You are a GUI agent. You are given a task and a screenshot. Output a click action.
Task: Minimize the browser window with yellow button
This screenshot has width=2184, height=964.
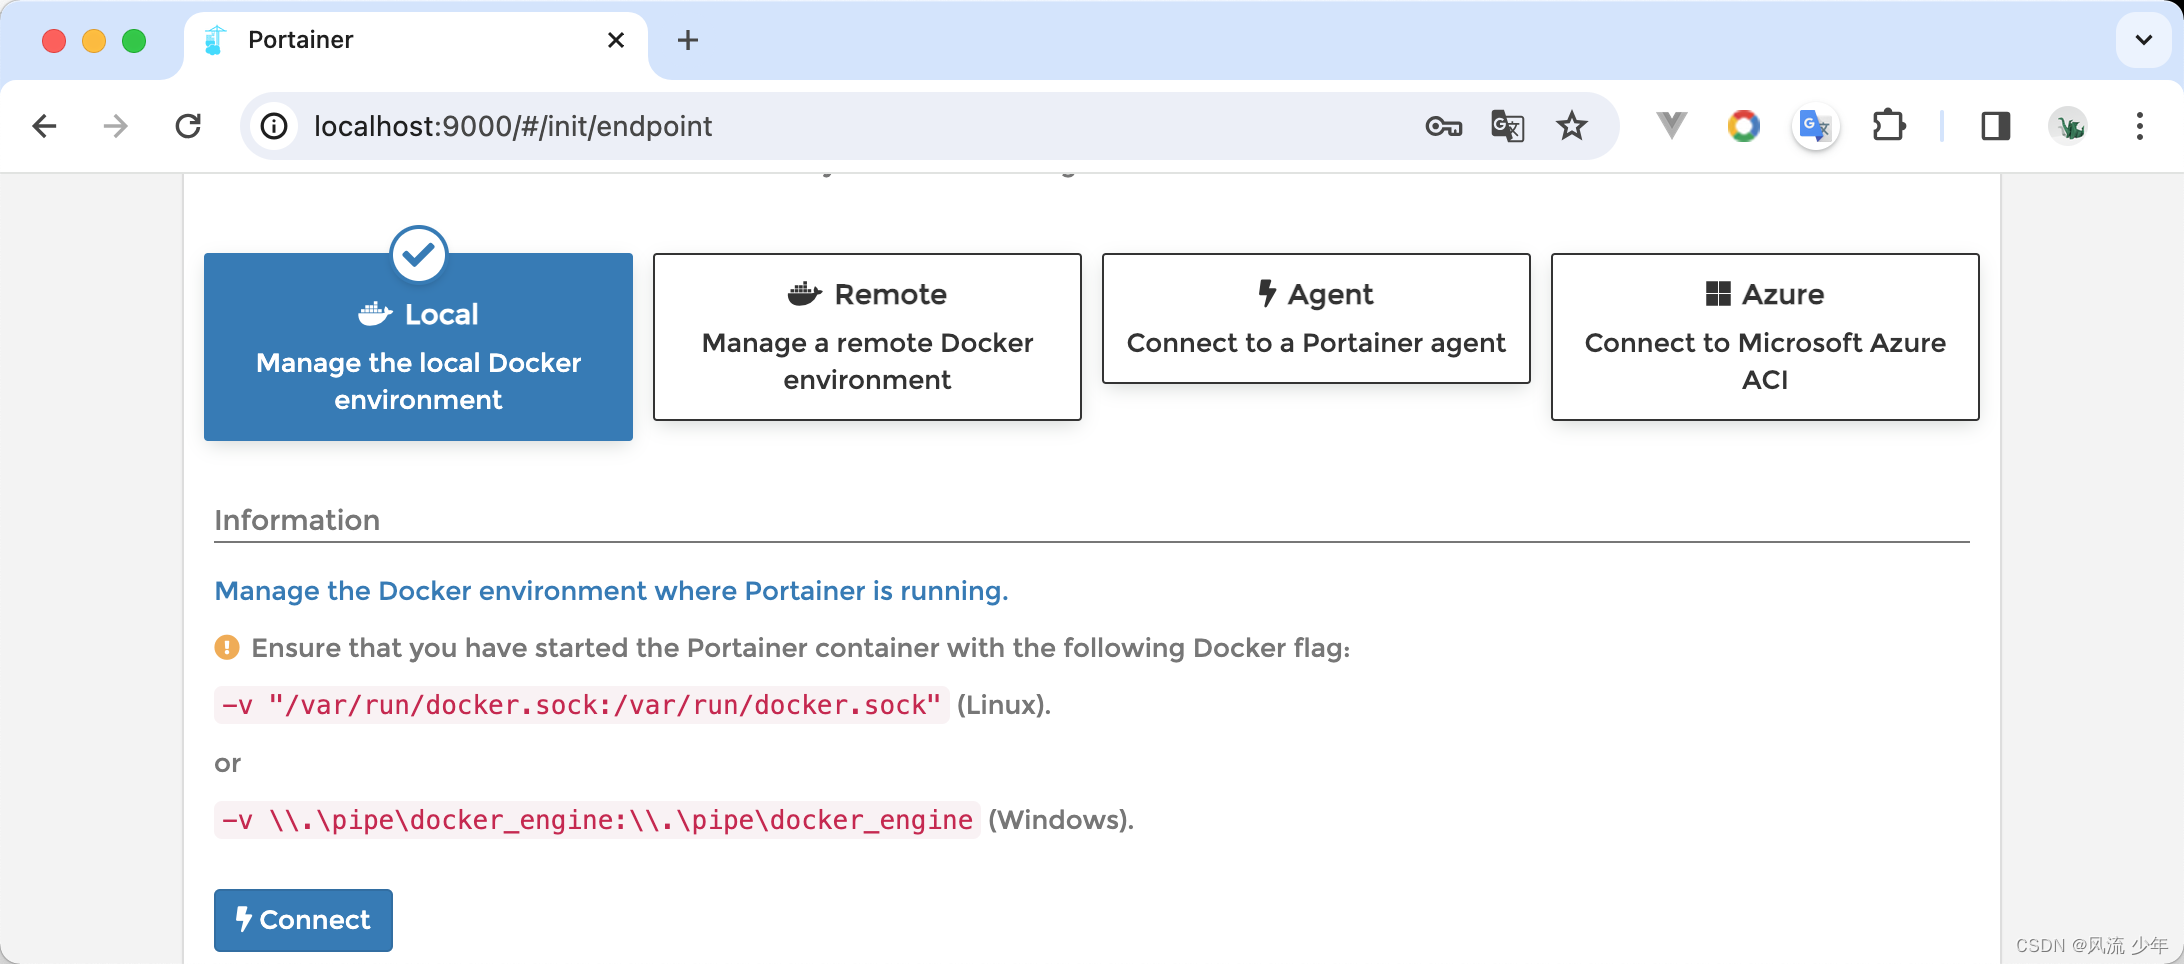(x=94, y=41)
